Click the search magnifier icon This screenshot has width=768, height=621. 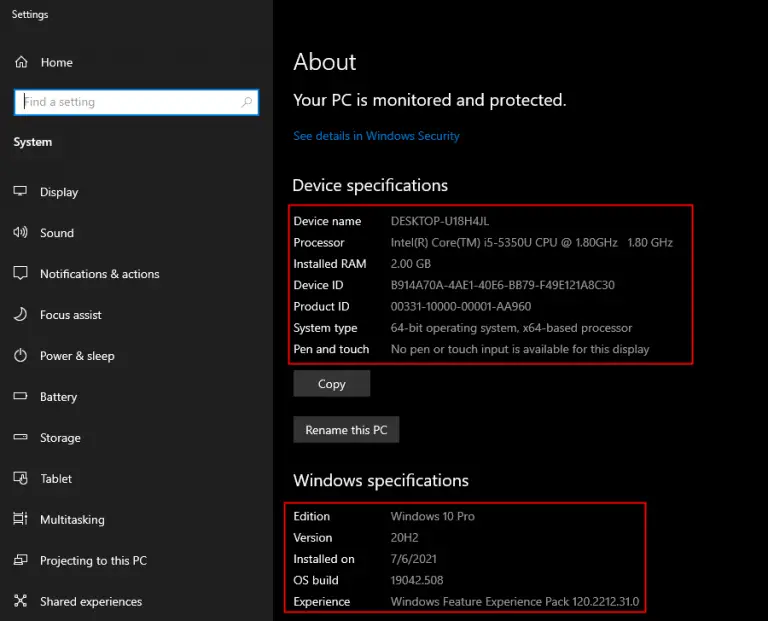coord(246,102)
